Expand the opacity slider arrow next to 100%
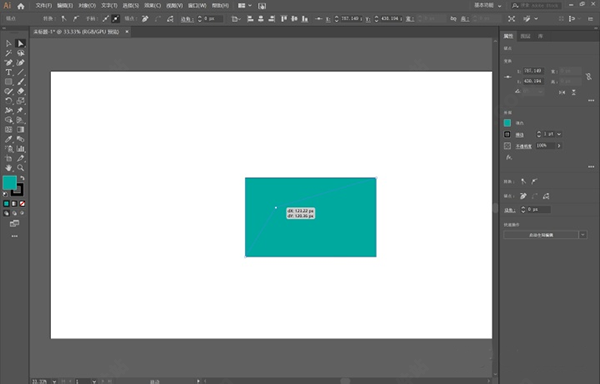The height and width of the screenshot is (384, 600). tap(559, 146)
